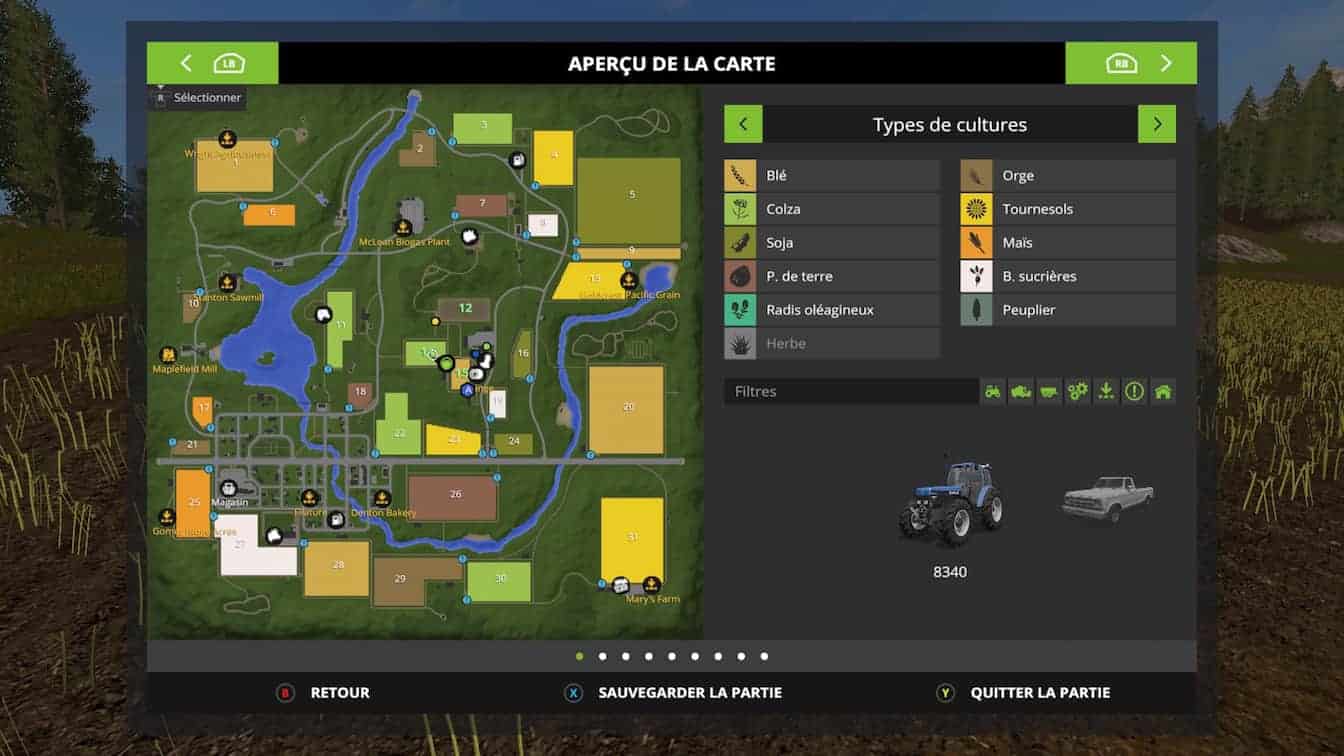Click Quitter la partie
This screenshot has width=1344, height=756.
1039,693
